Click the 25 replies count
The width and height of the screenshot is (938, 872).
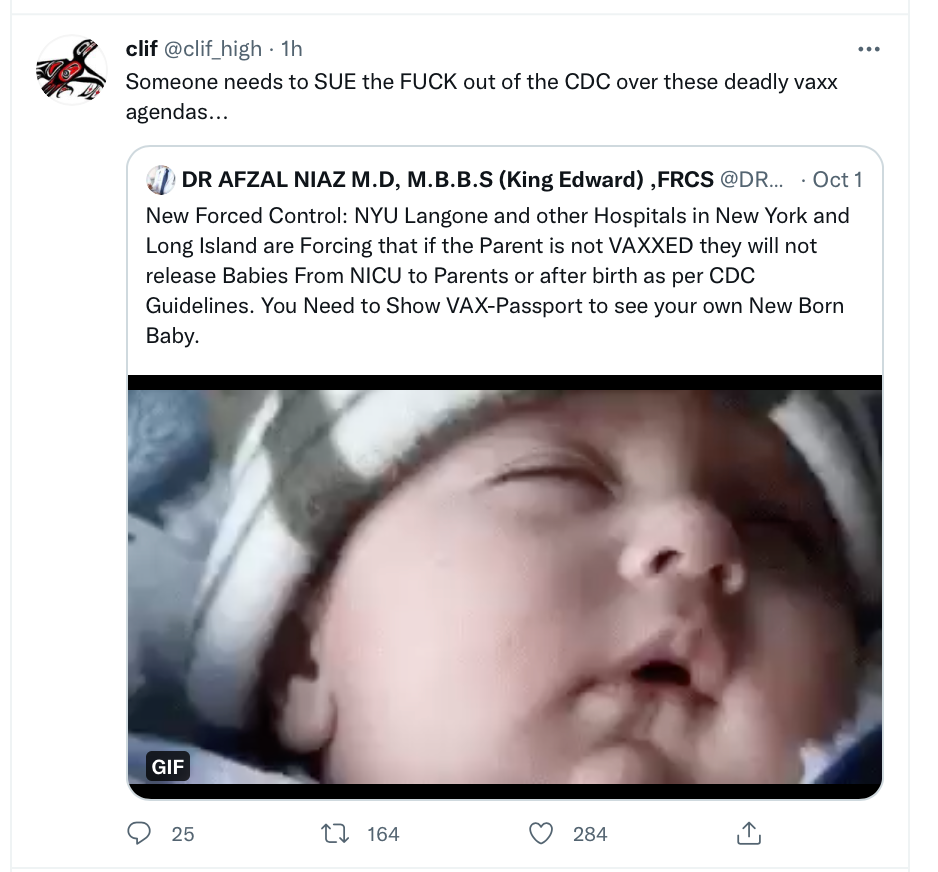pos(183,833)
